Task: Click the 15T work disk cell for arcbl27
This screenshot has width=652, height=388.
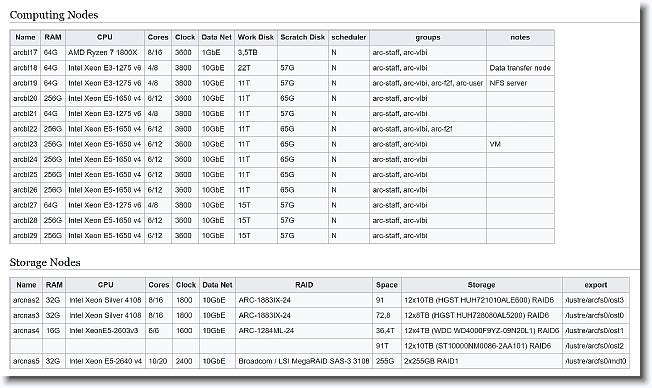Action: (x=256, y=205)
